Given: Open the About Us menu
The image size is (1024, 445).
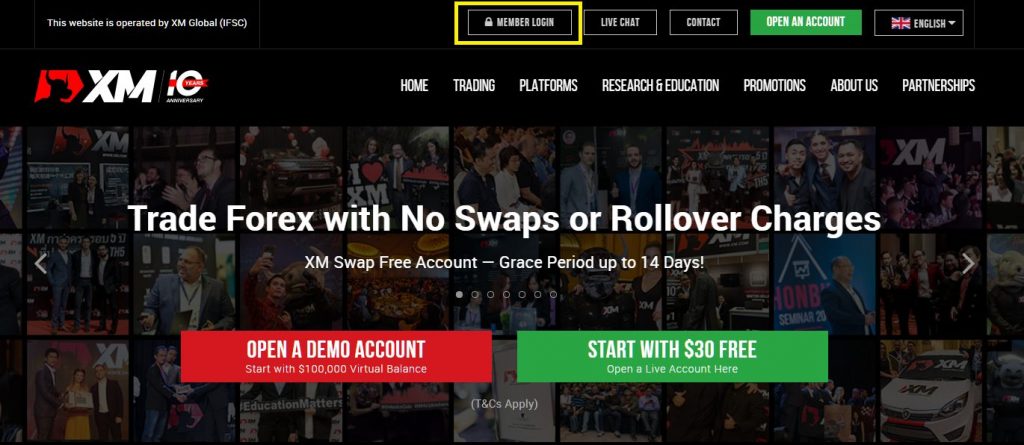Looking at the screenshot, I should pos(854,86).
